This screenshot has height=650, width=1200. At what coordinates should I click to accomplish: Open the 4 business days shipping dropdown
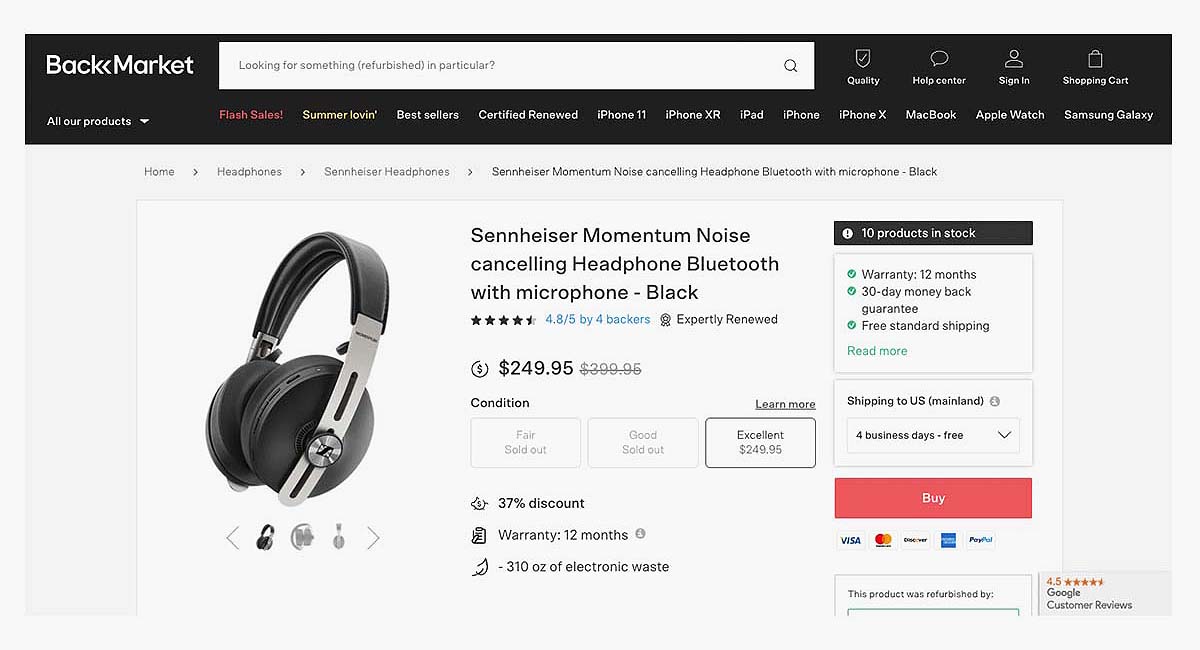click(933, 435)
